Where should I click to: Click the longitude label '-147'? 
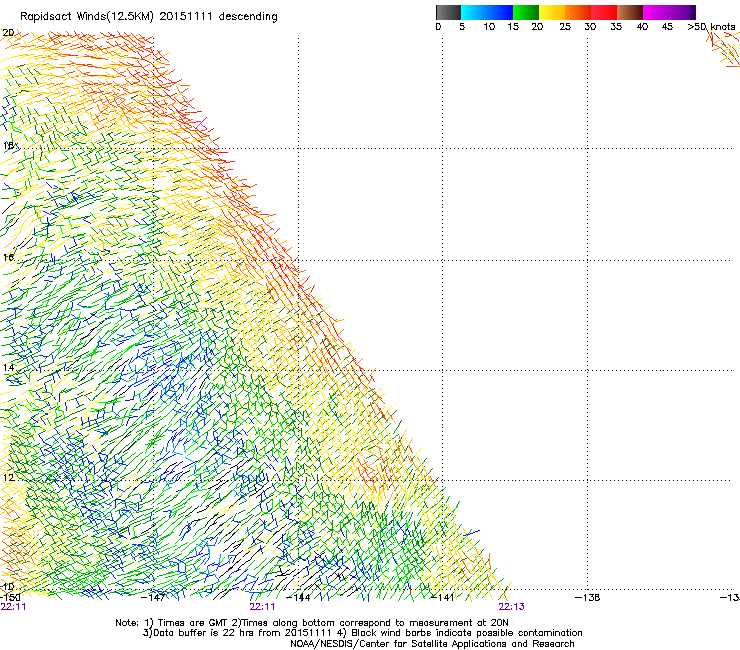point(153,598)
